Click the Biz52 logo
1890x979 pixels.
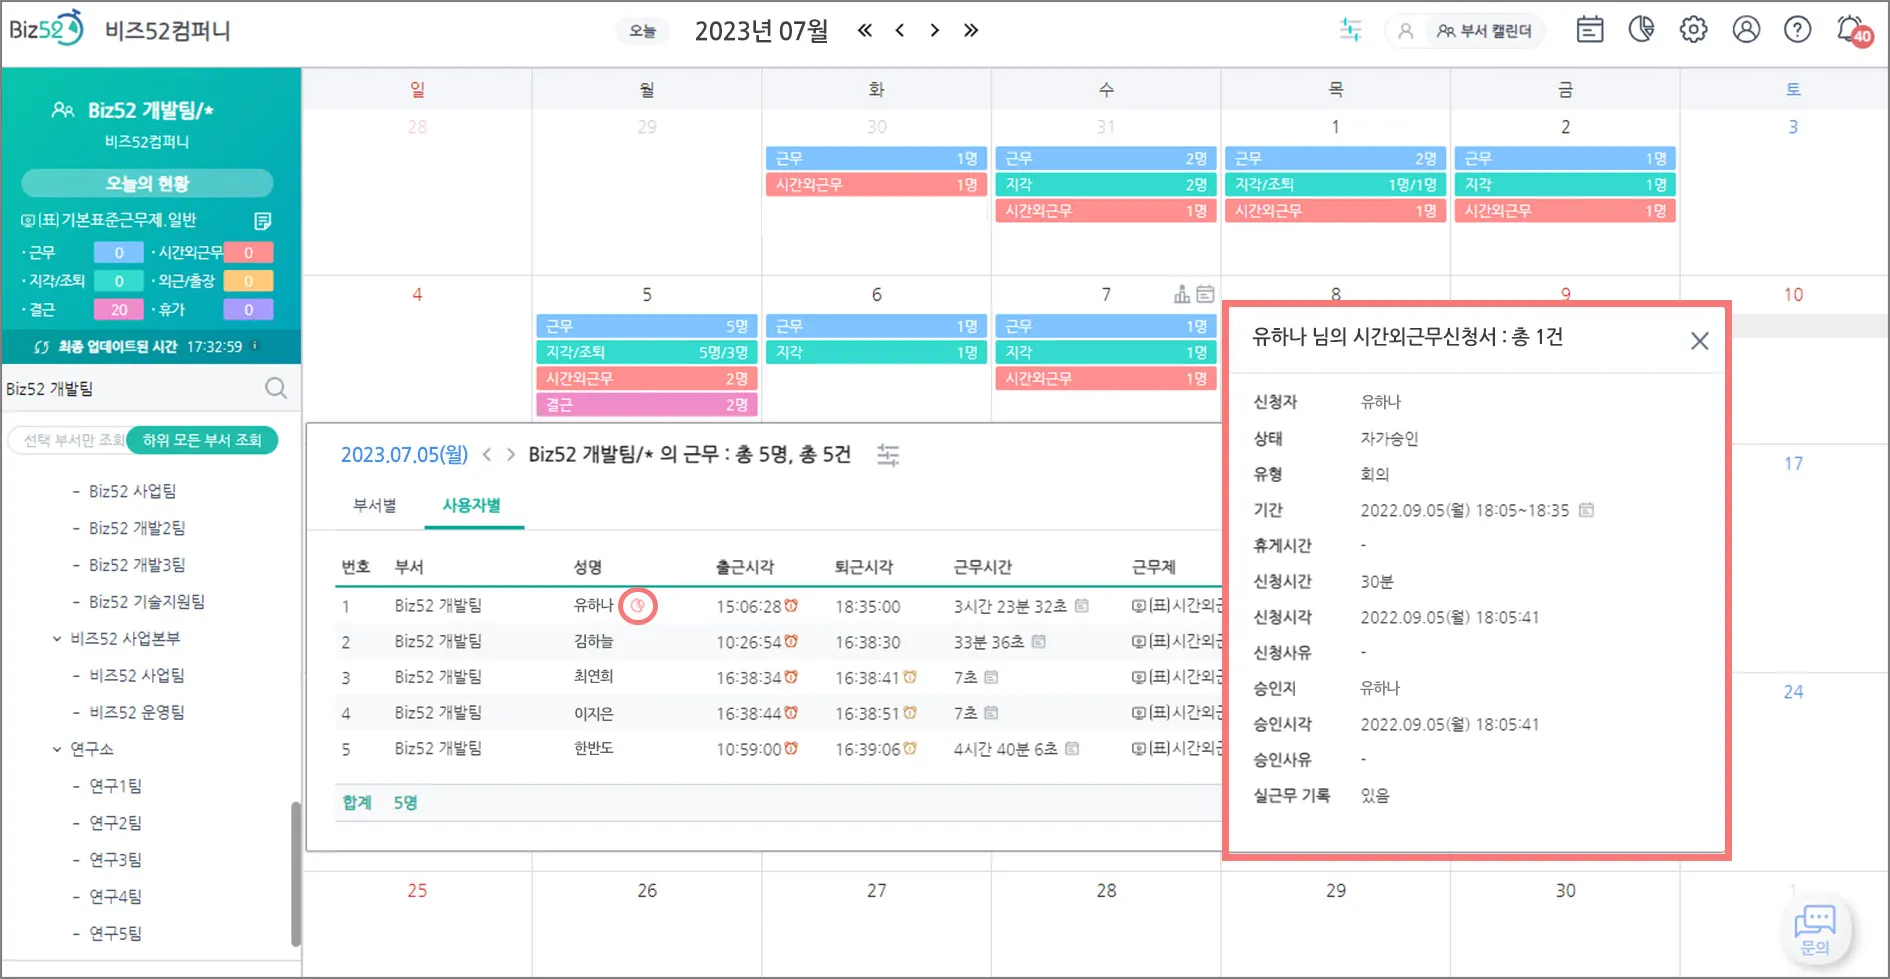[46, 29]
